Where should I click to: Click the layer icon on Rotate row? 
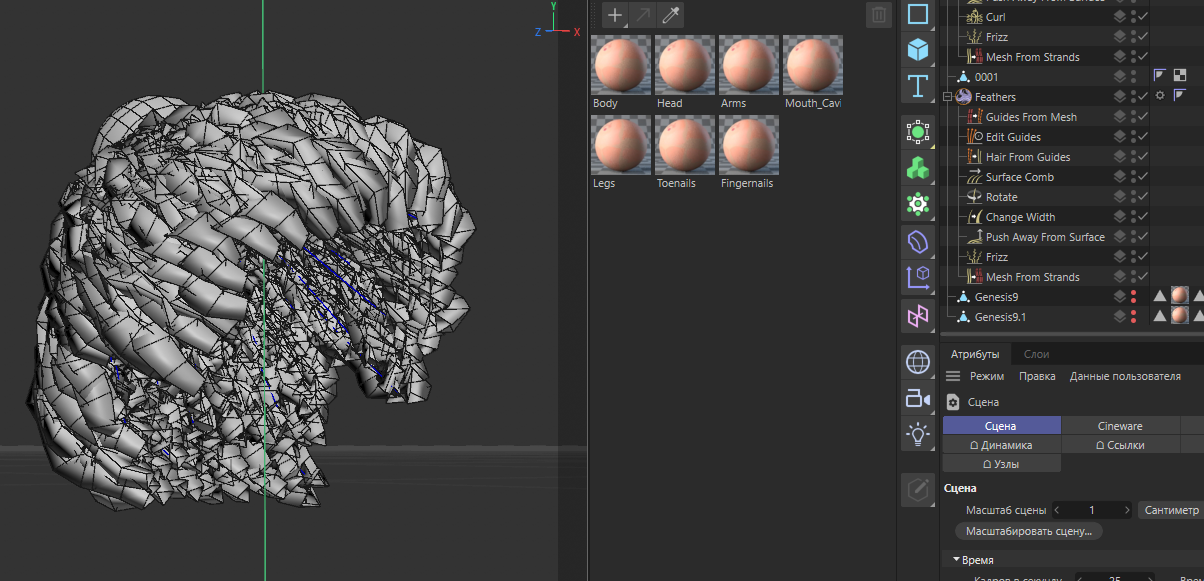tap(1121, 197)
